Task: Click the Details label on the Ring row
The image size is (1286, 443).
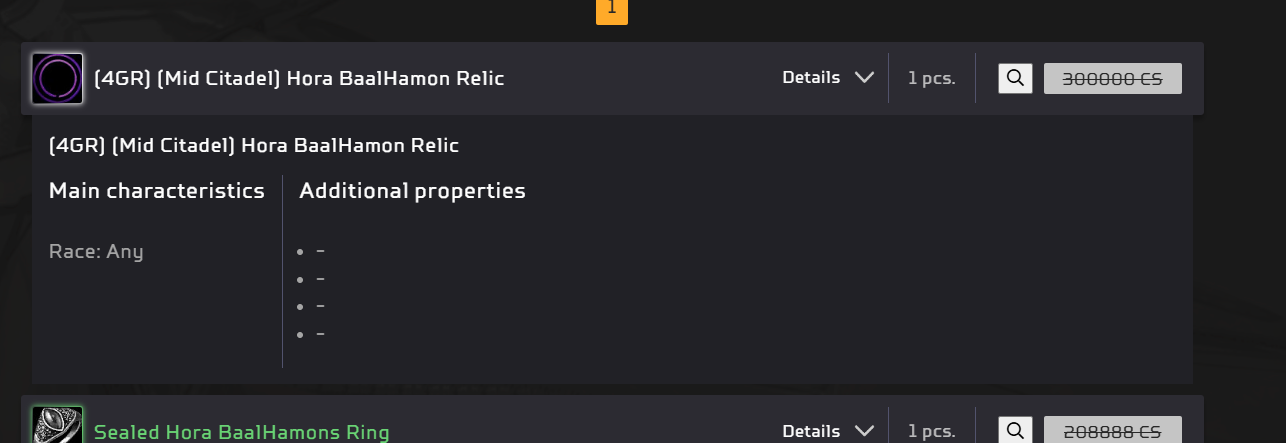Action: 810,431
